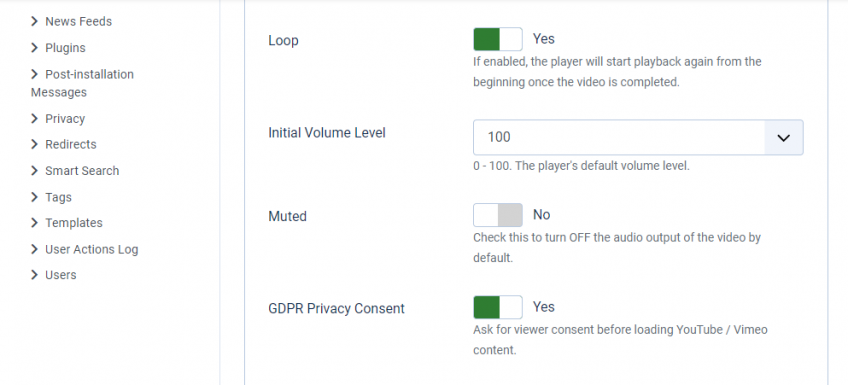Toggle the Muted switch

point(498,215)
